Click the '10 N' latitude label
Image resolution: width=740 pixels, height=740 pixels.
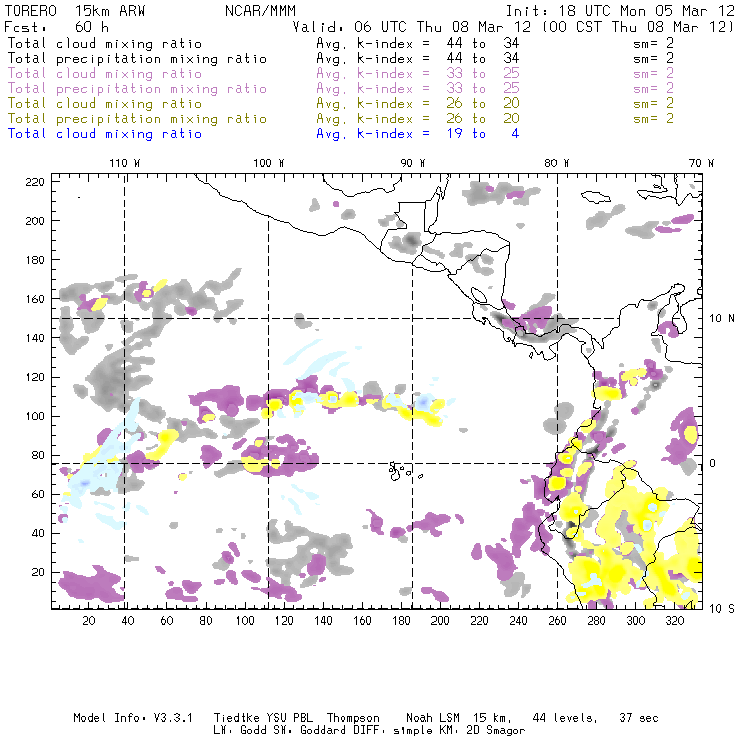(722, 319)
